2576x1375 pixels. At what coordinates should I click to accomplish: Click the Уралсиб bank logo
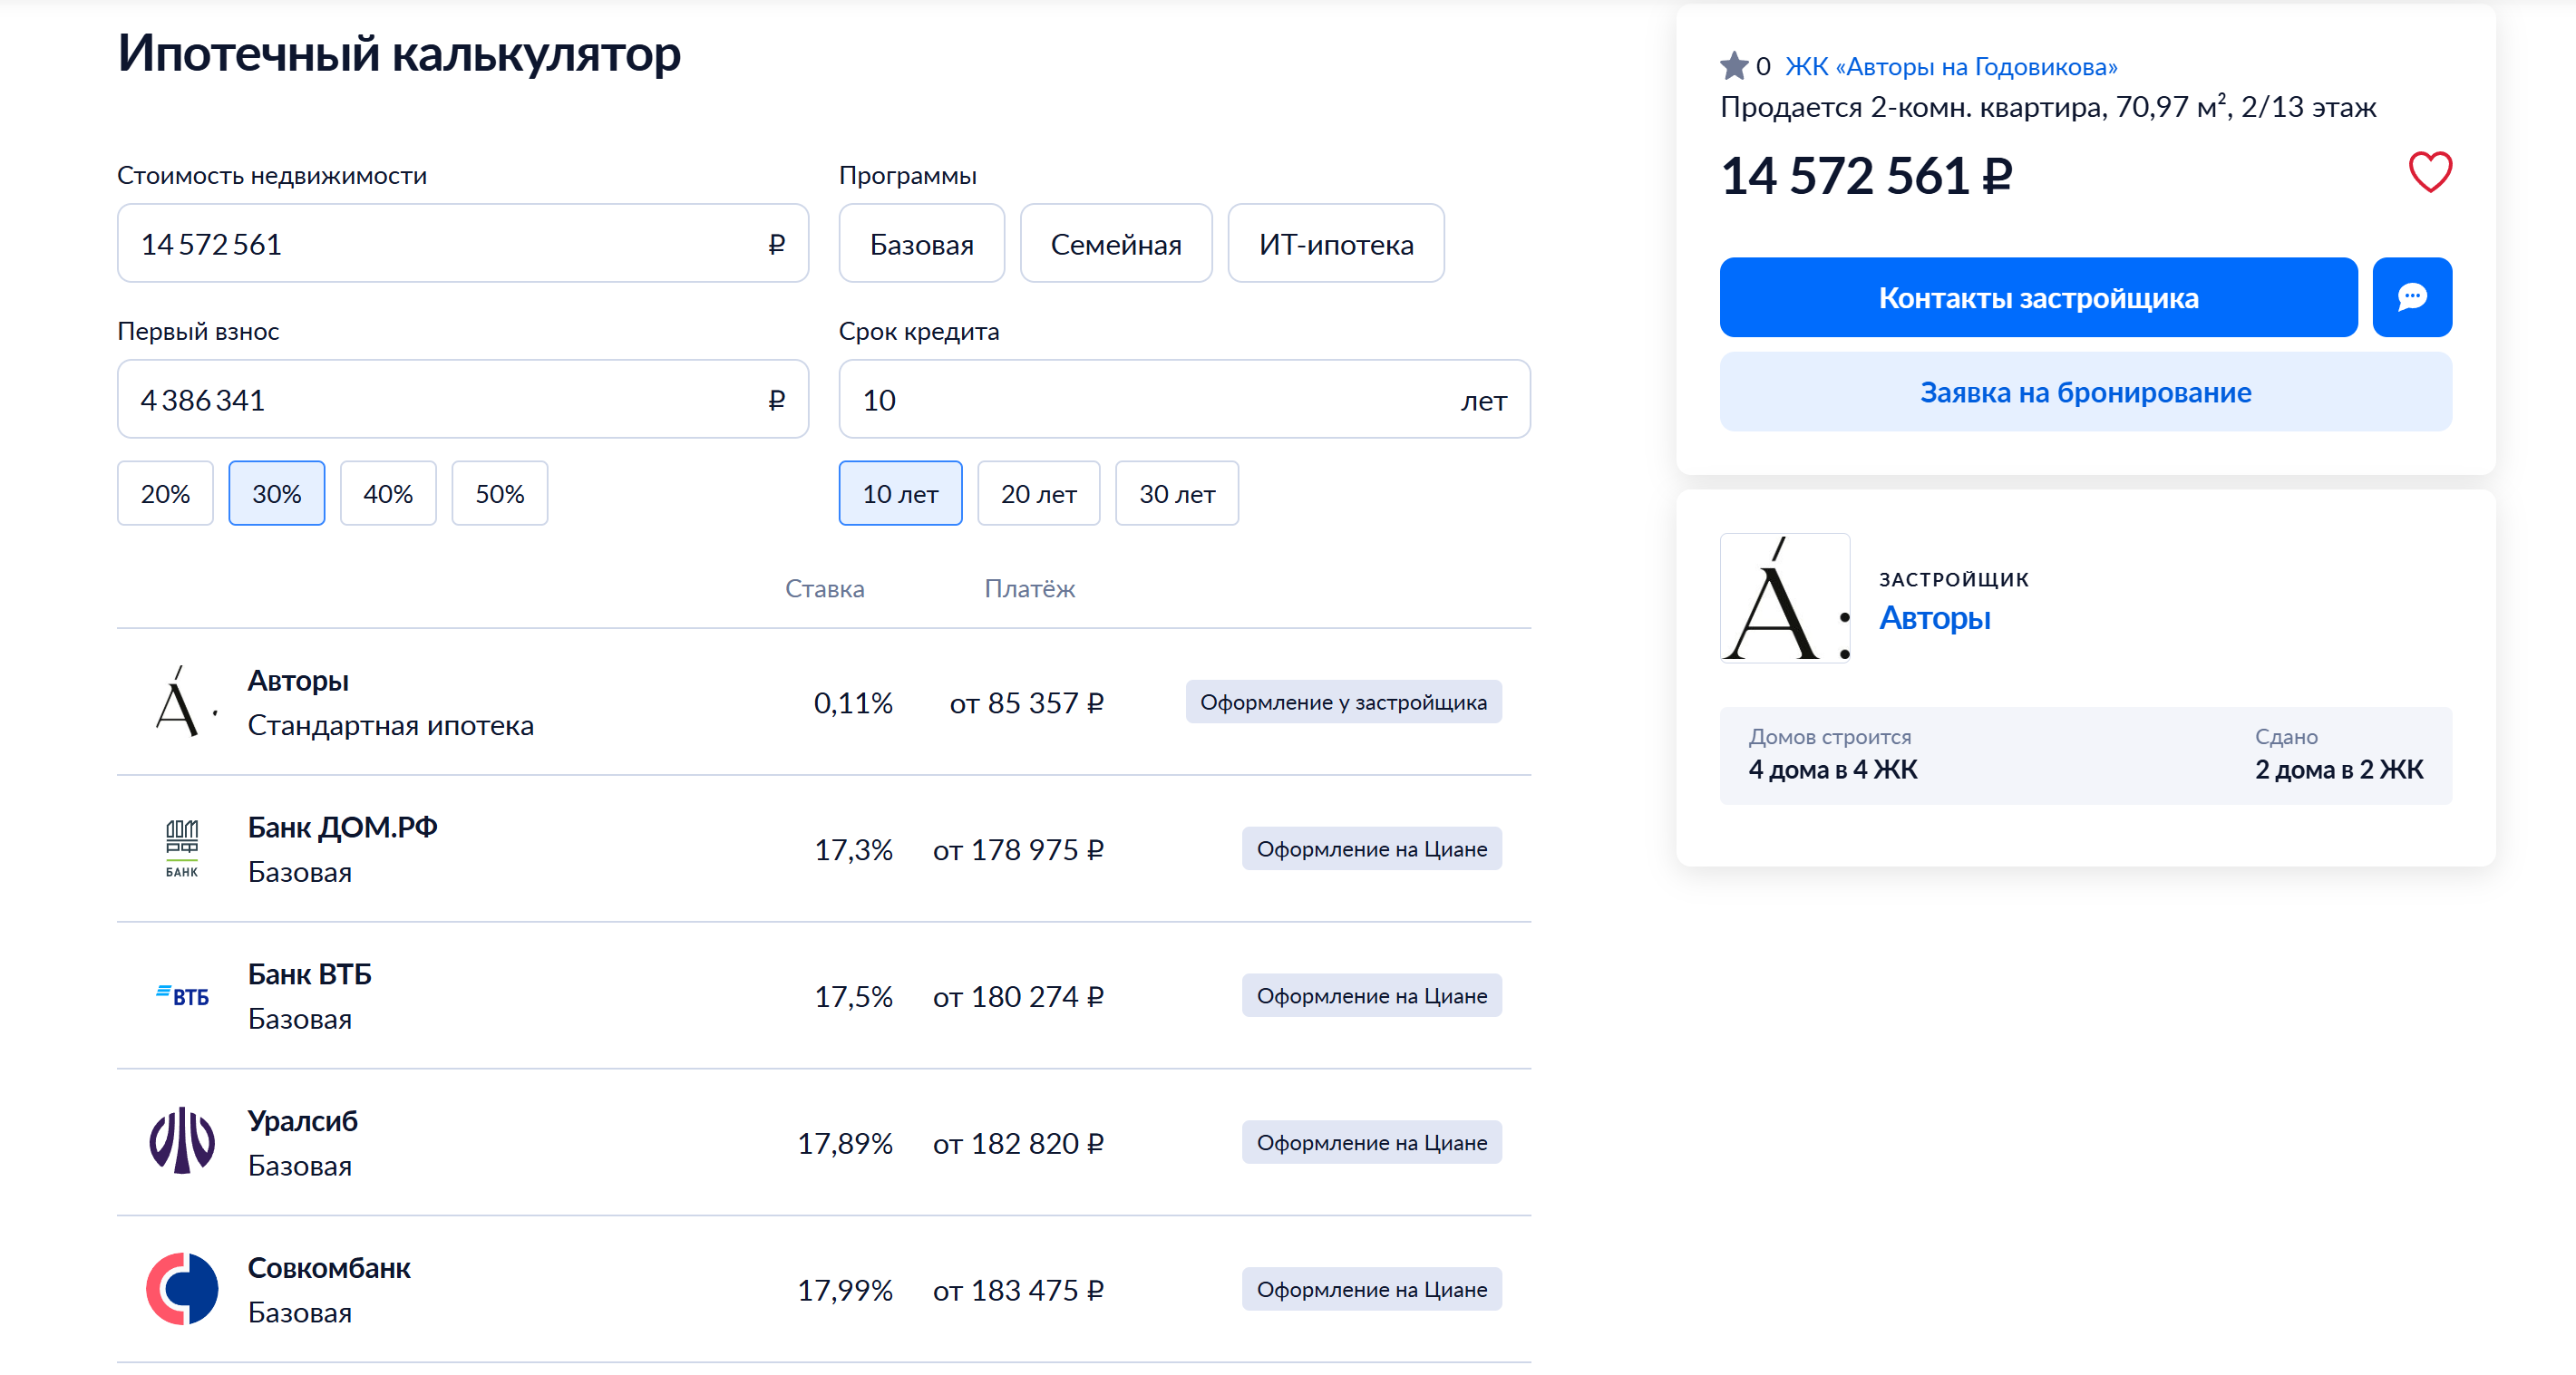click(182, 1141)
